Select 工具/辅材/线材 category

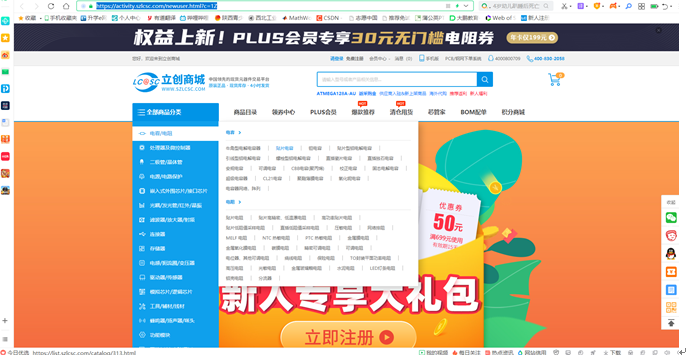[176, 306]
